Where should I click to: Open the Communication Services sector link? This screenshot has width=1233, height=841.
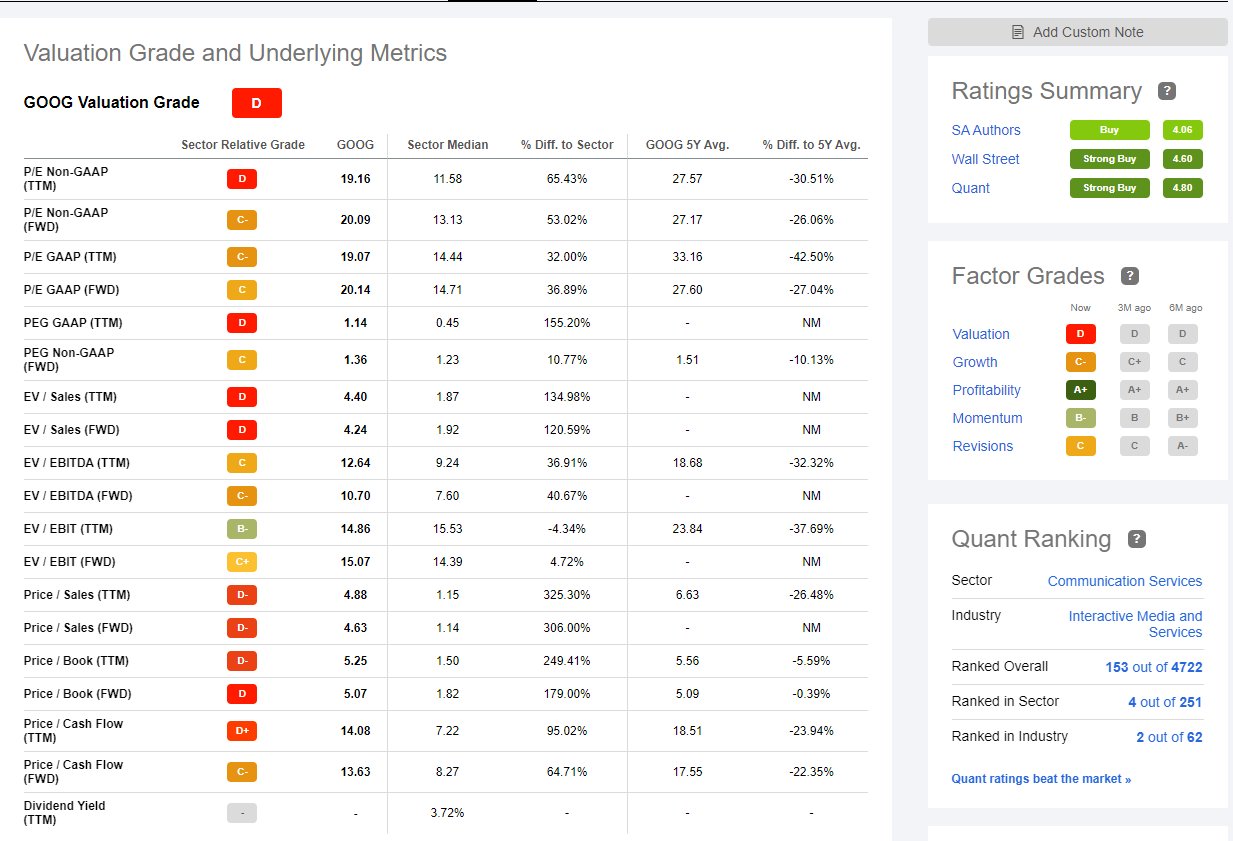tap(1125, 581)
